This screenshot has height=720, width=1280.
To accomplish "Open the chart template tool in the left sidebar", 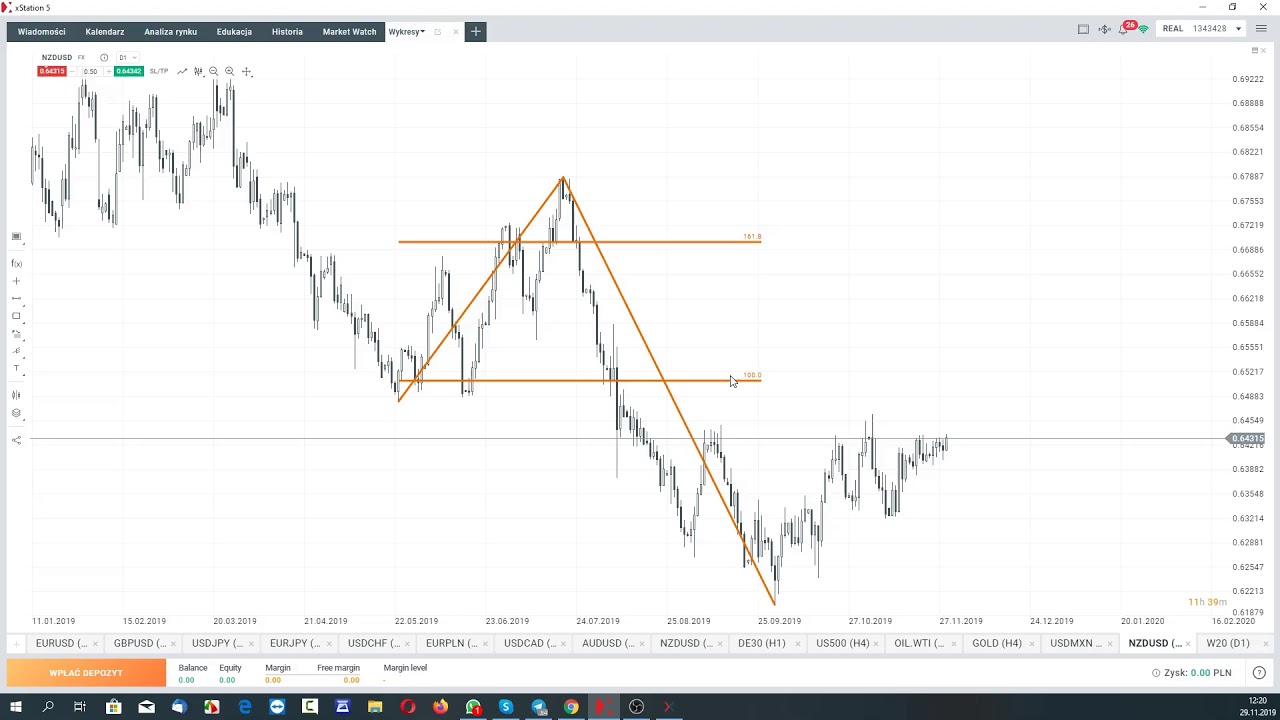I will 16,237.
